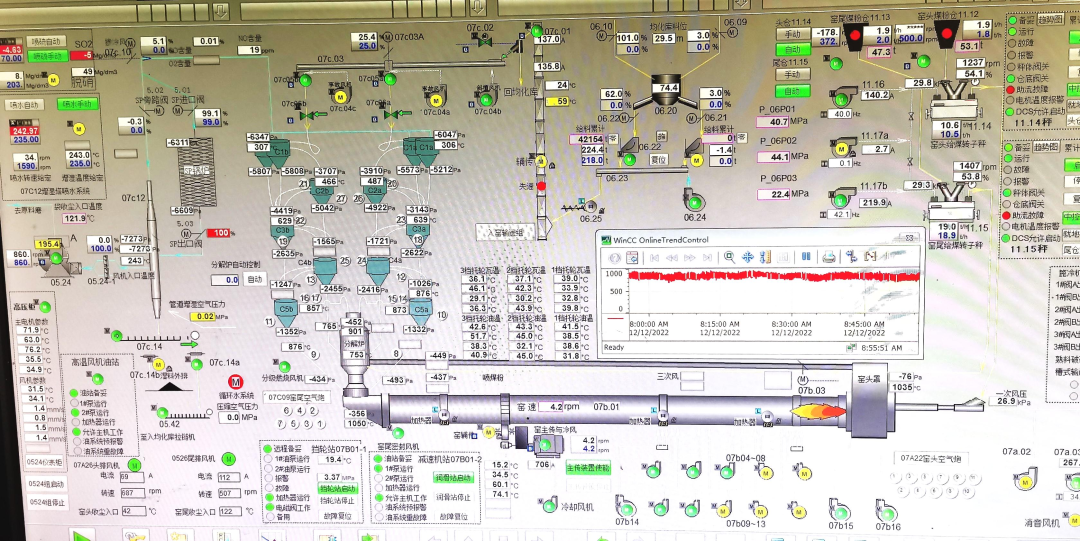Pause the trend update with Start/Stop icon
Viewport: 1080px width, 541px height.
click(805, 257)
